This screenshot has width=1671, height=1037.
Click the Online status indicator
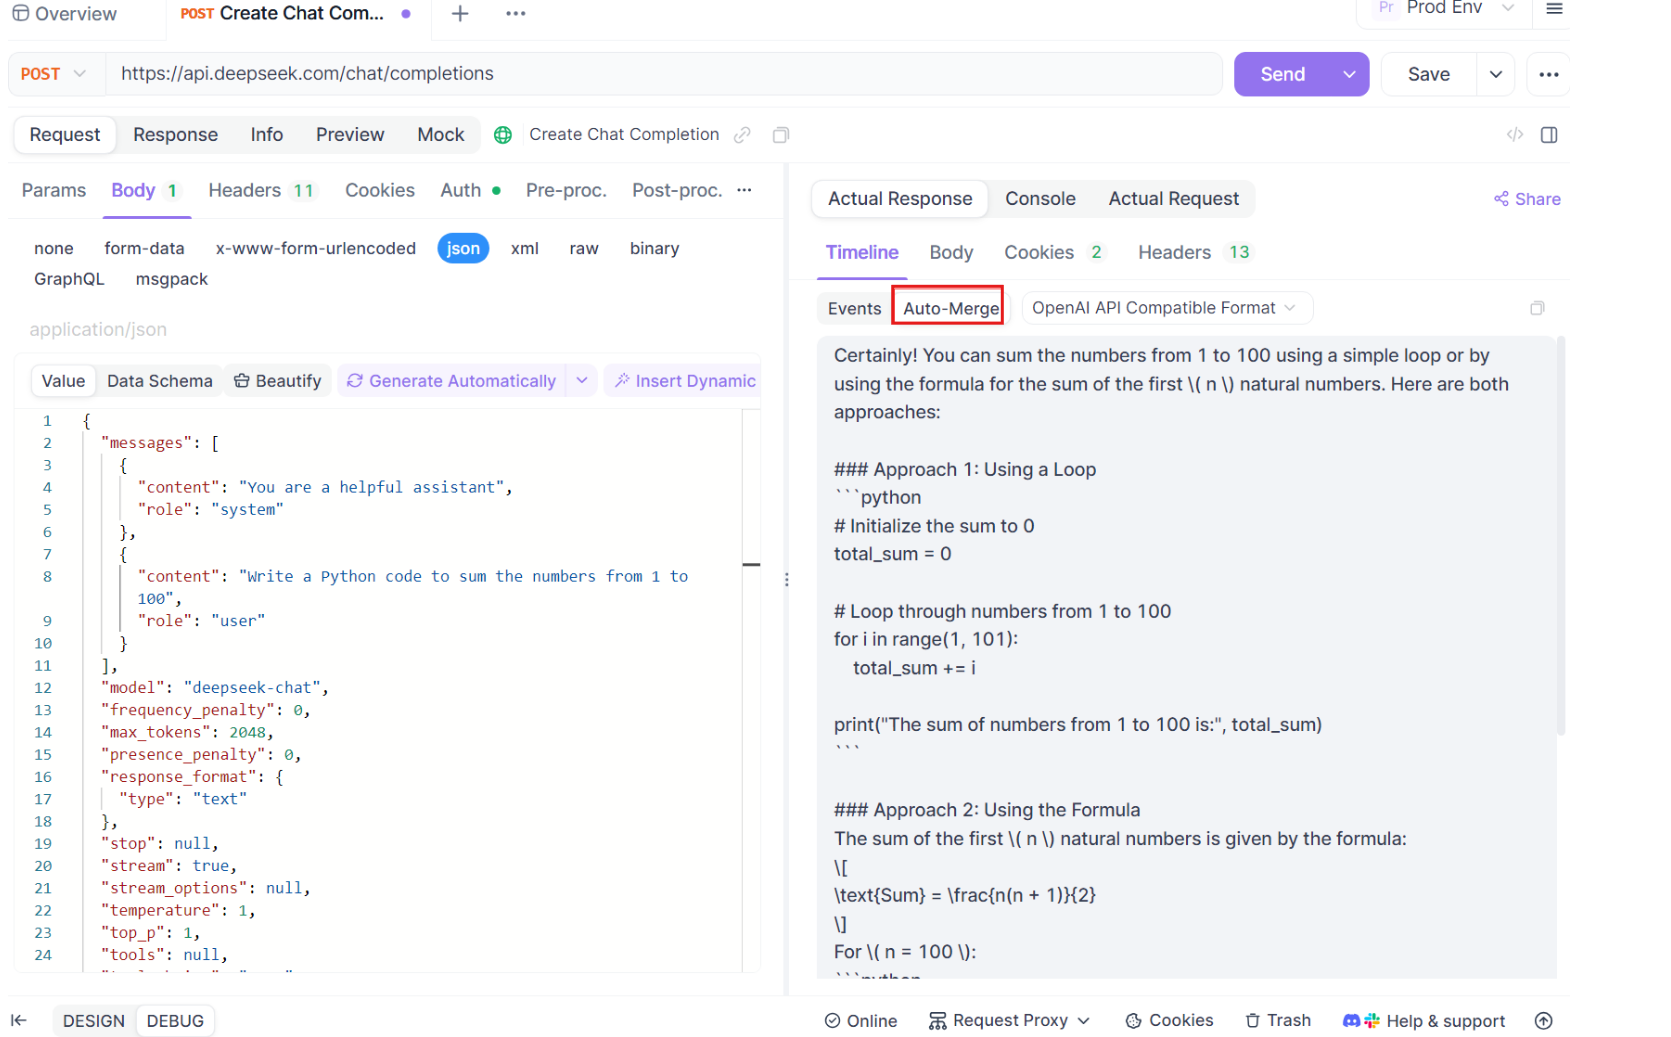[x=861, y=1021]
